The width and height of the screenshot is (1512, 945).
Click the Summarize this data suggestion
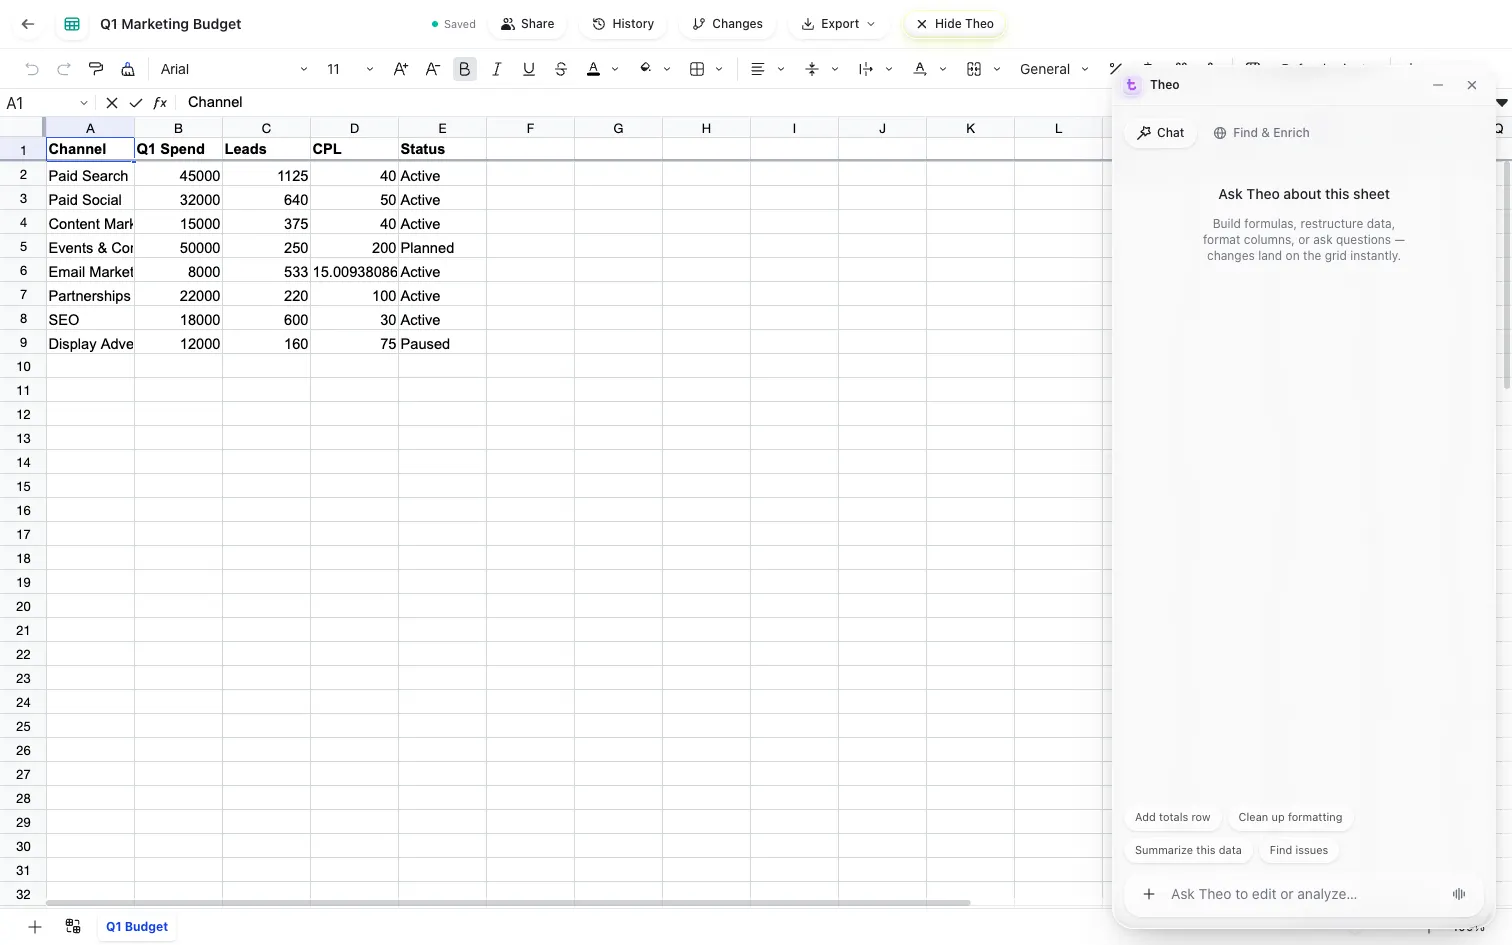(1188, 850)
